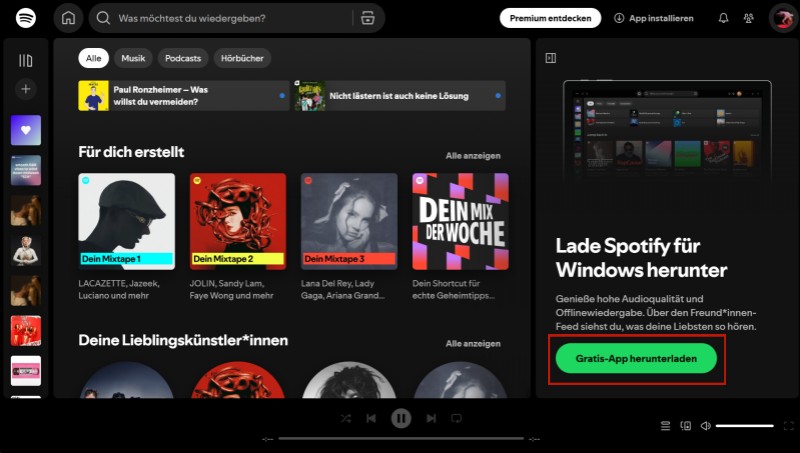Select the Musik filter chip
This screenshot has height=453, width=800.
[133, 58]
